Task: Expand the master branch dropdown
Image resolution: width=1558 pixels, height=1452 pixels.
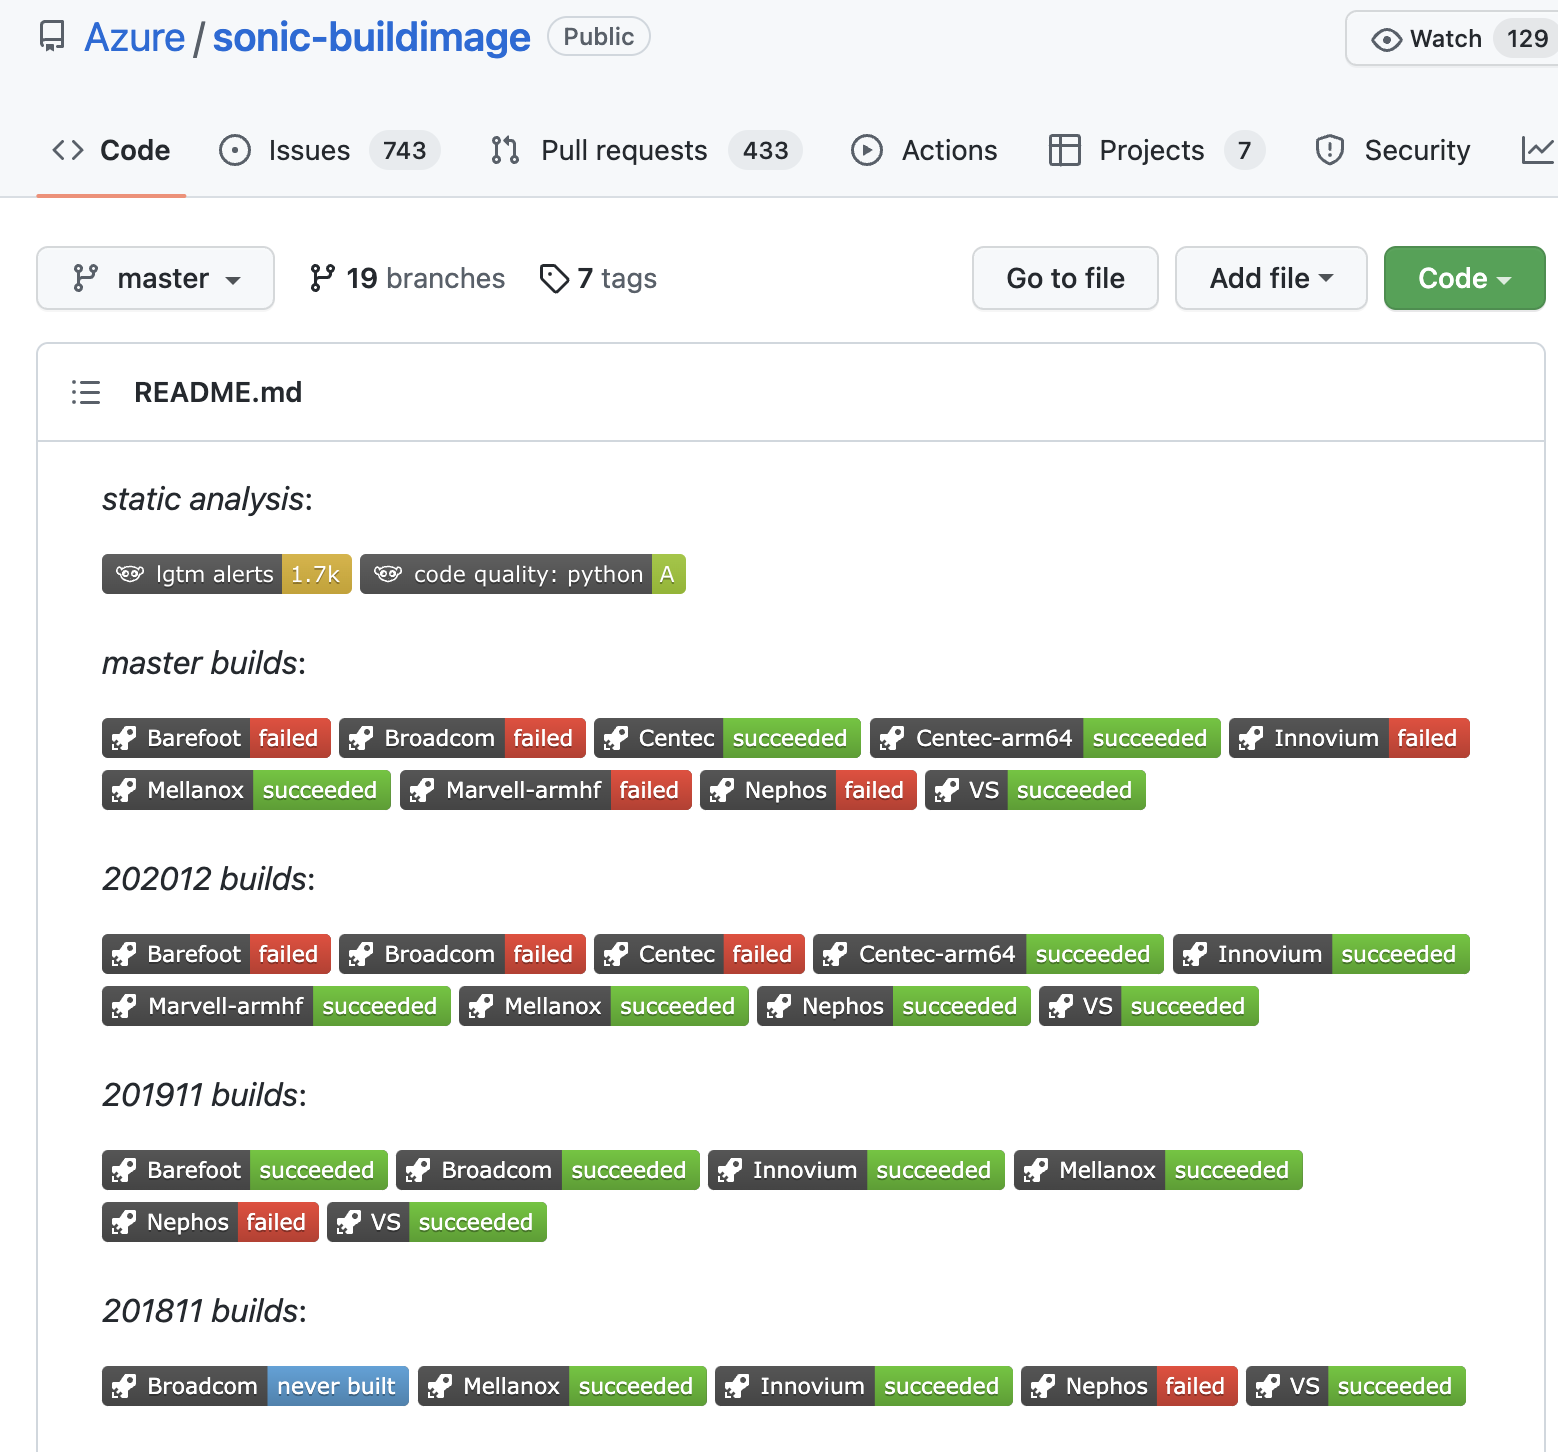Action: pyautogui.click(x=155, y=278)
